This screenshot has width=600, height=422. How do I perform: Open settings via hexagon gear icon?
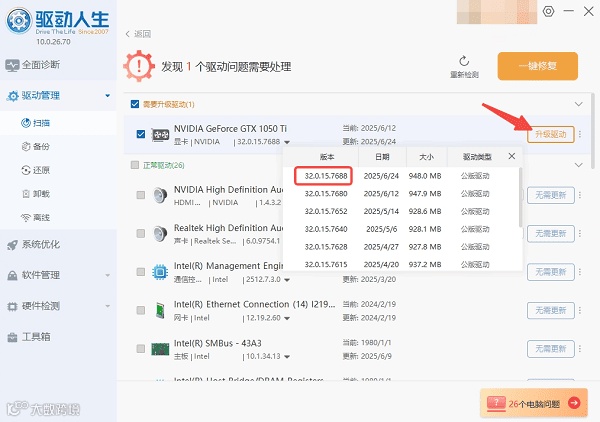tap(548, 11)
